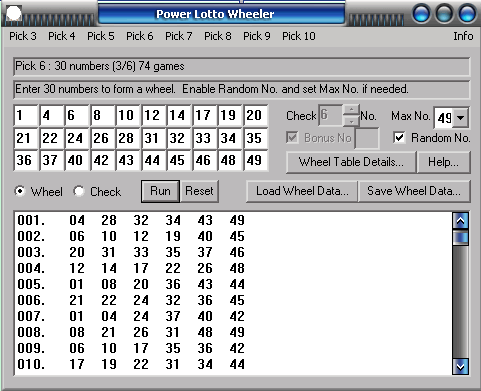Open the Pick 5 menu
This screenshot has width=481, height=391.
click(101, 36)
